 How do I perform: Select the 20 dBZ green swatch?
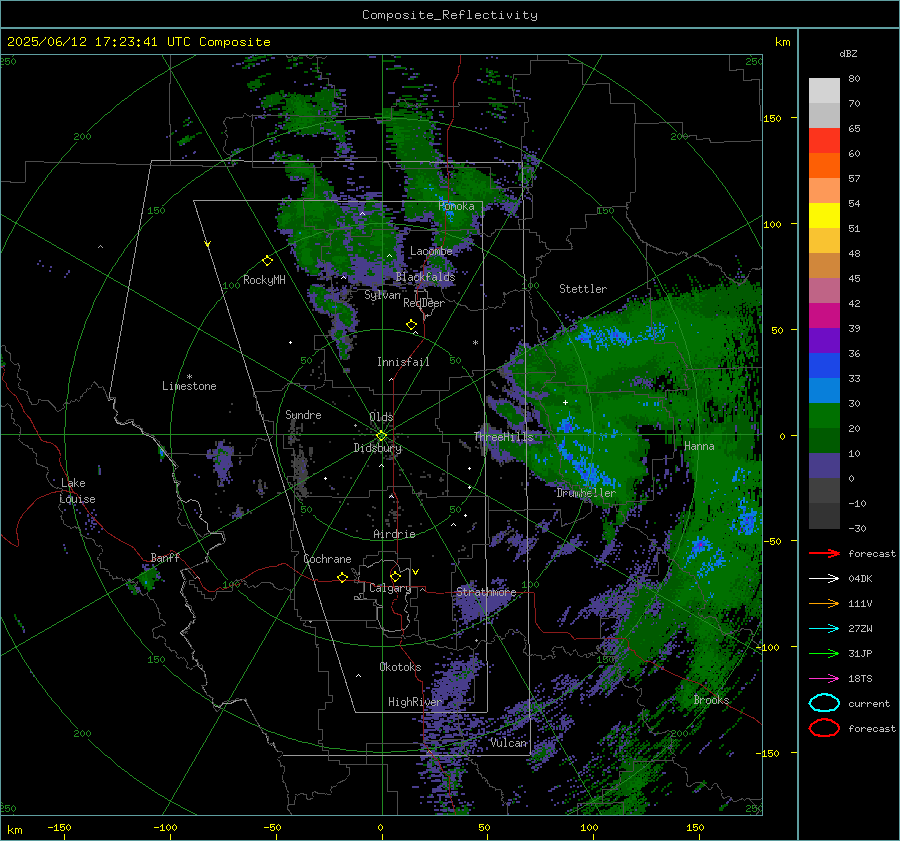(824, 416)
